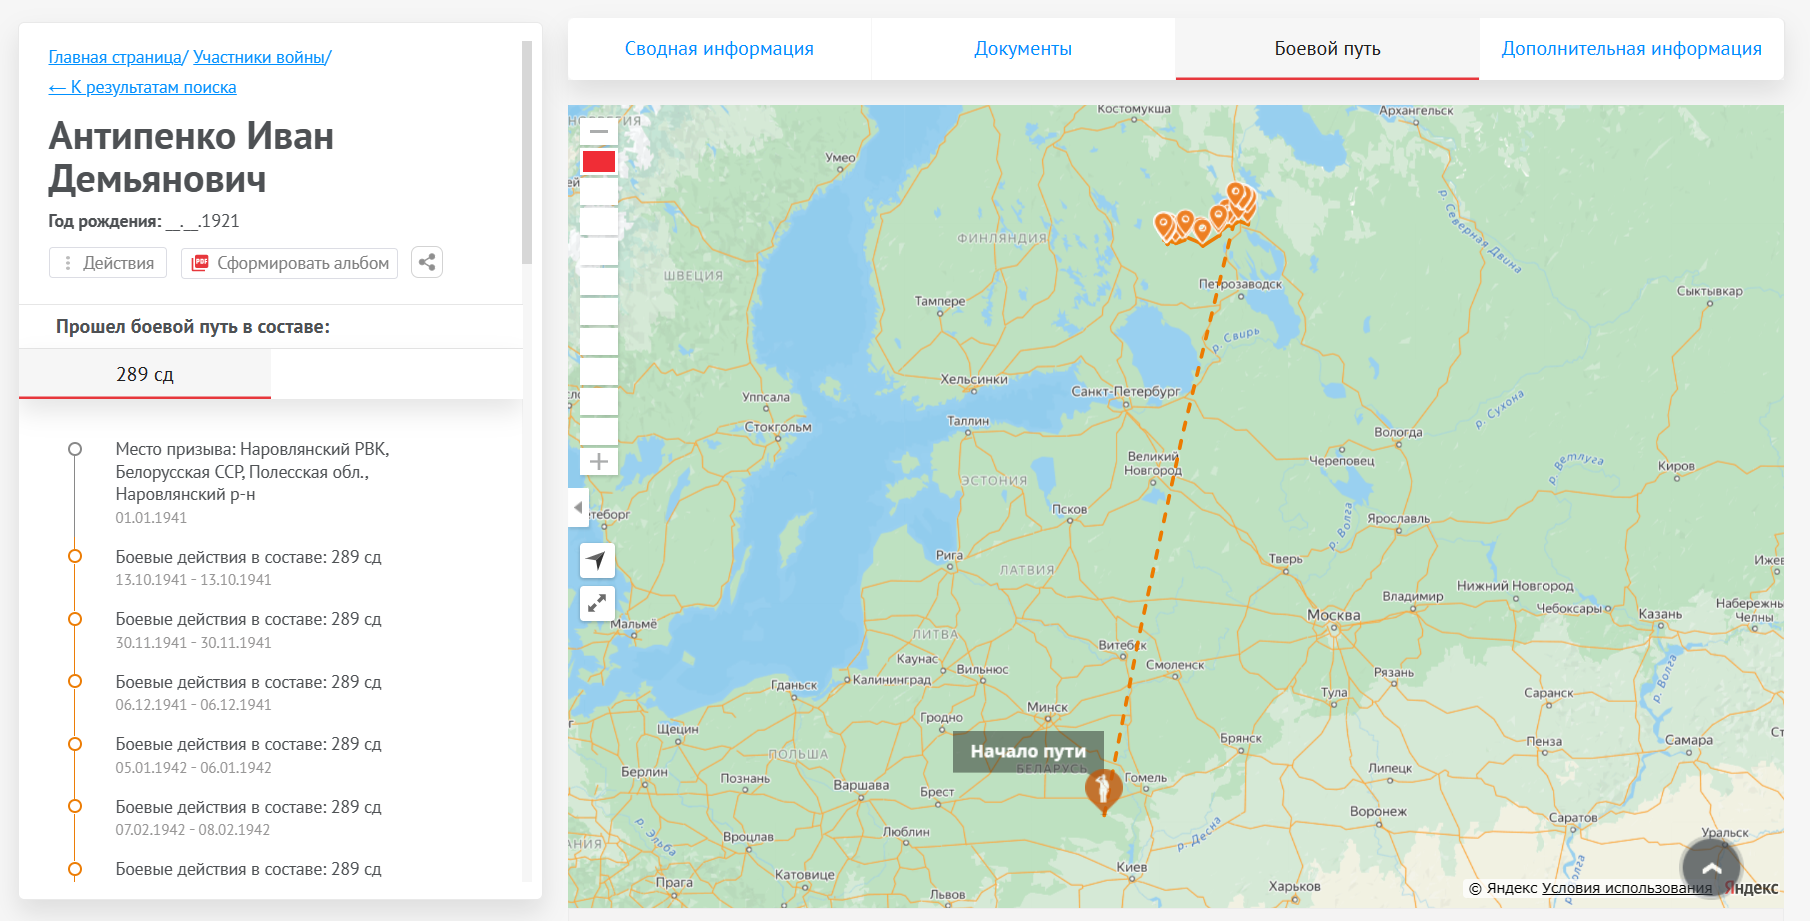Open Дополнительная информация tab

click(1631, 49)
